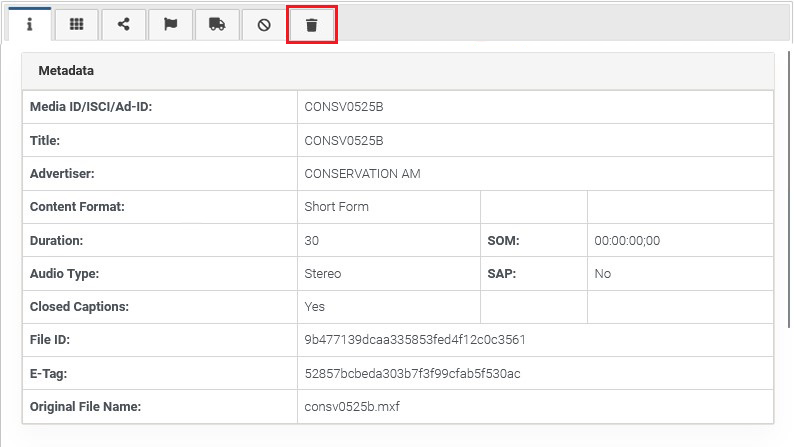Click the Duration: label
This screenshot has height=447, width=794.
(x=56, y=240)
